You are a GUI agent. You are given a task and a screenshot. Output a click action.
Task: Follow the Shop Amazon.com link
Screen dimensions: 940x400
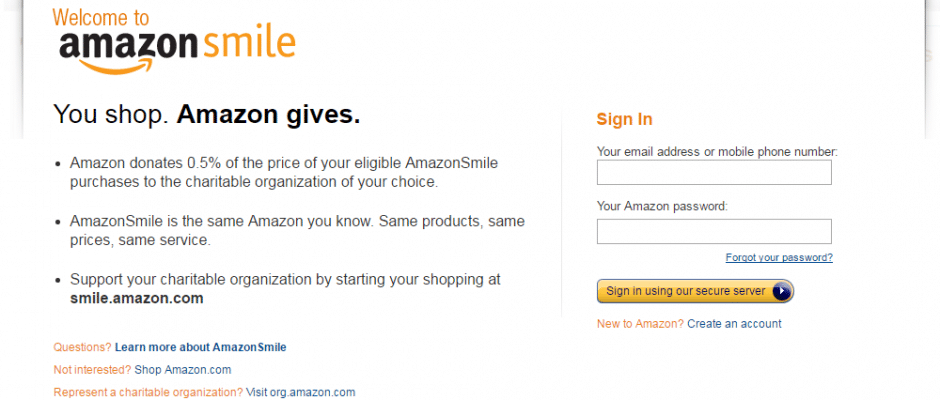pyautogui.click(x=183, y=370)
